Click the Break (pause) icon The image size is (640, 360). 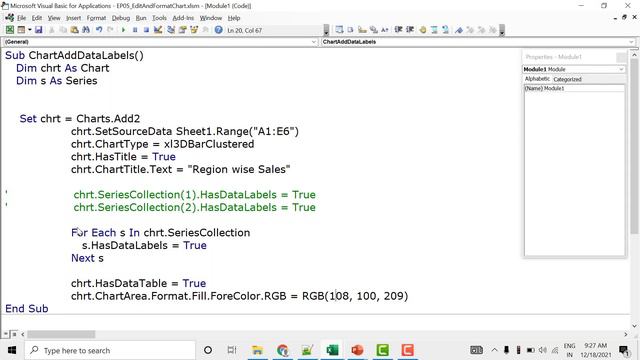[135, 30]
